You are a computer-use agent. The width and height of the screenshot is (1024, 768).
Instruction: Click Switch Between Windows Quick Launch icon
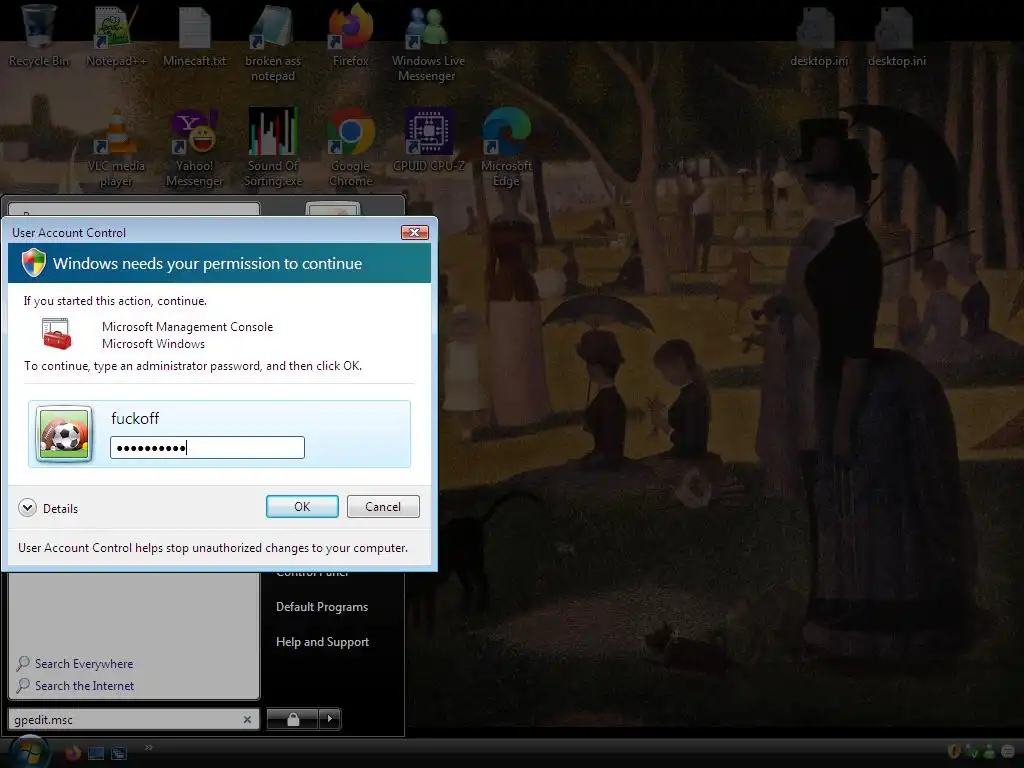[119, 753]
